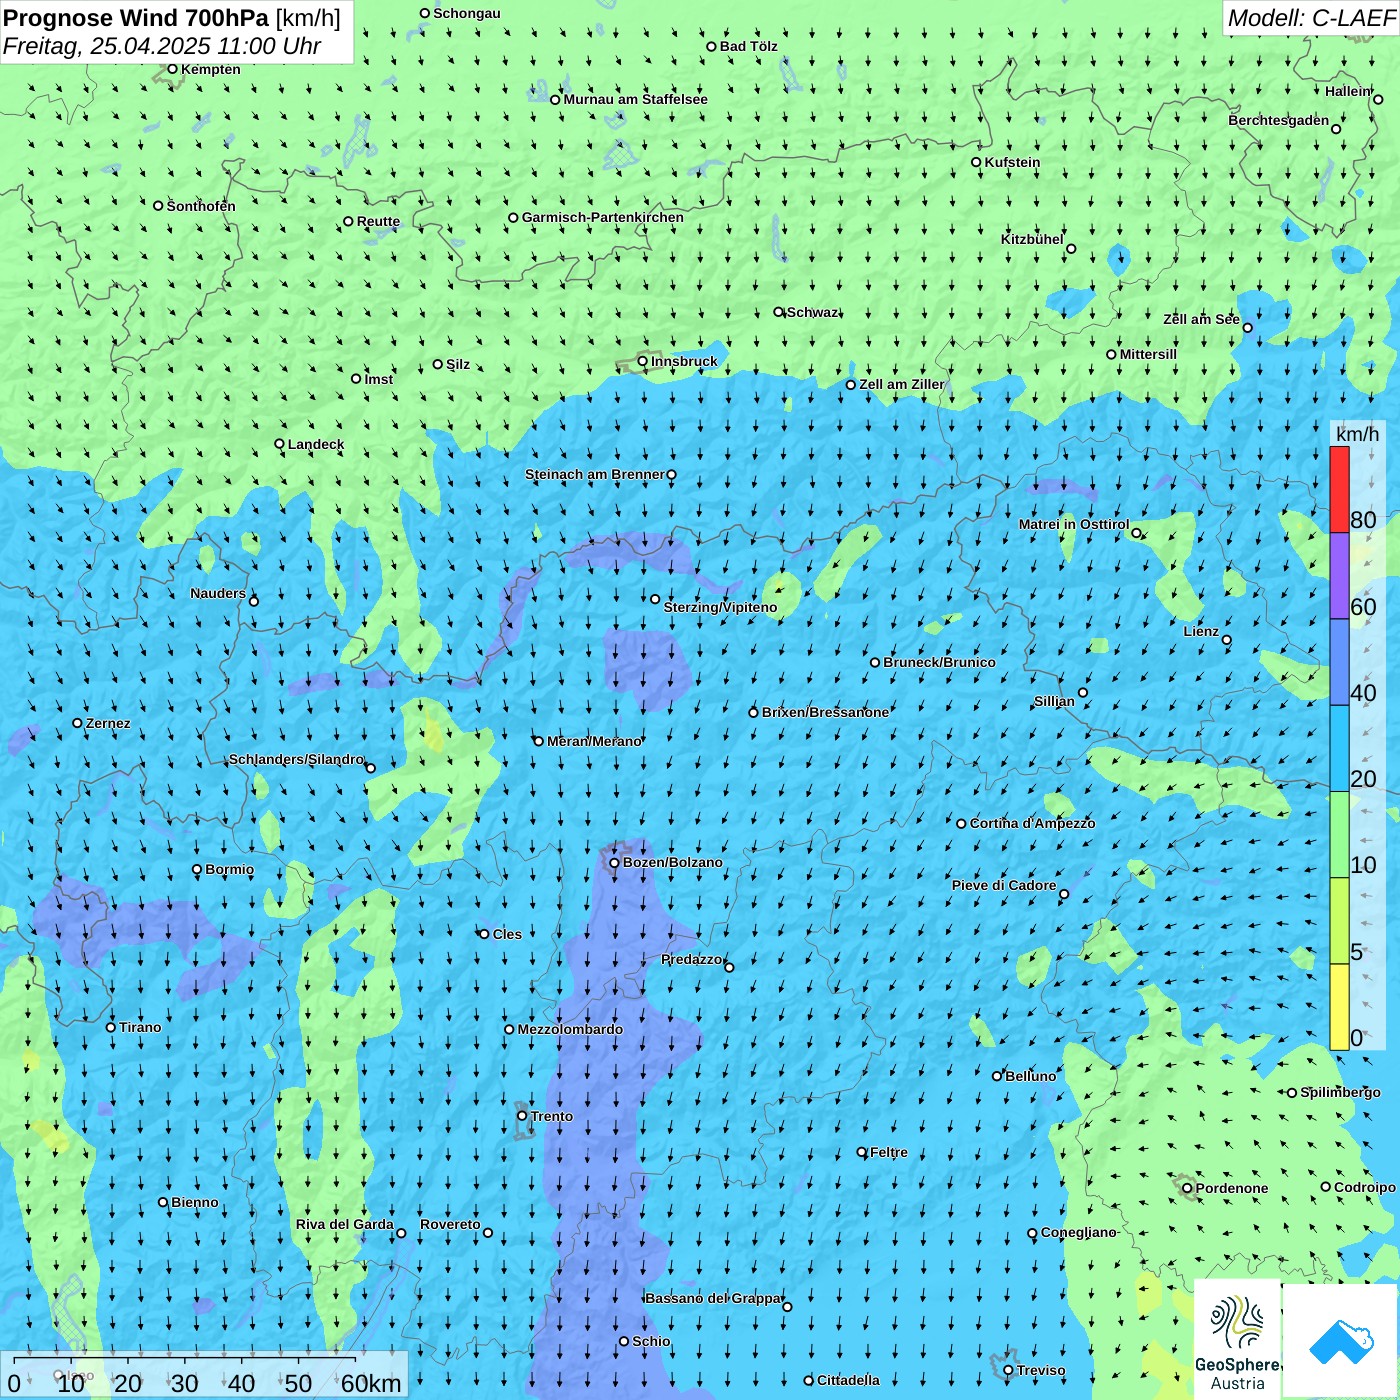Click the red legend segment above 80
The image size is (1400, 1400).
coord(1339,489)
